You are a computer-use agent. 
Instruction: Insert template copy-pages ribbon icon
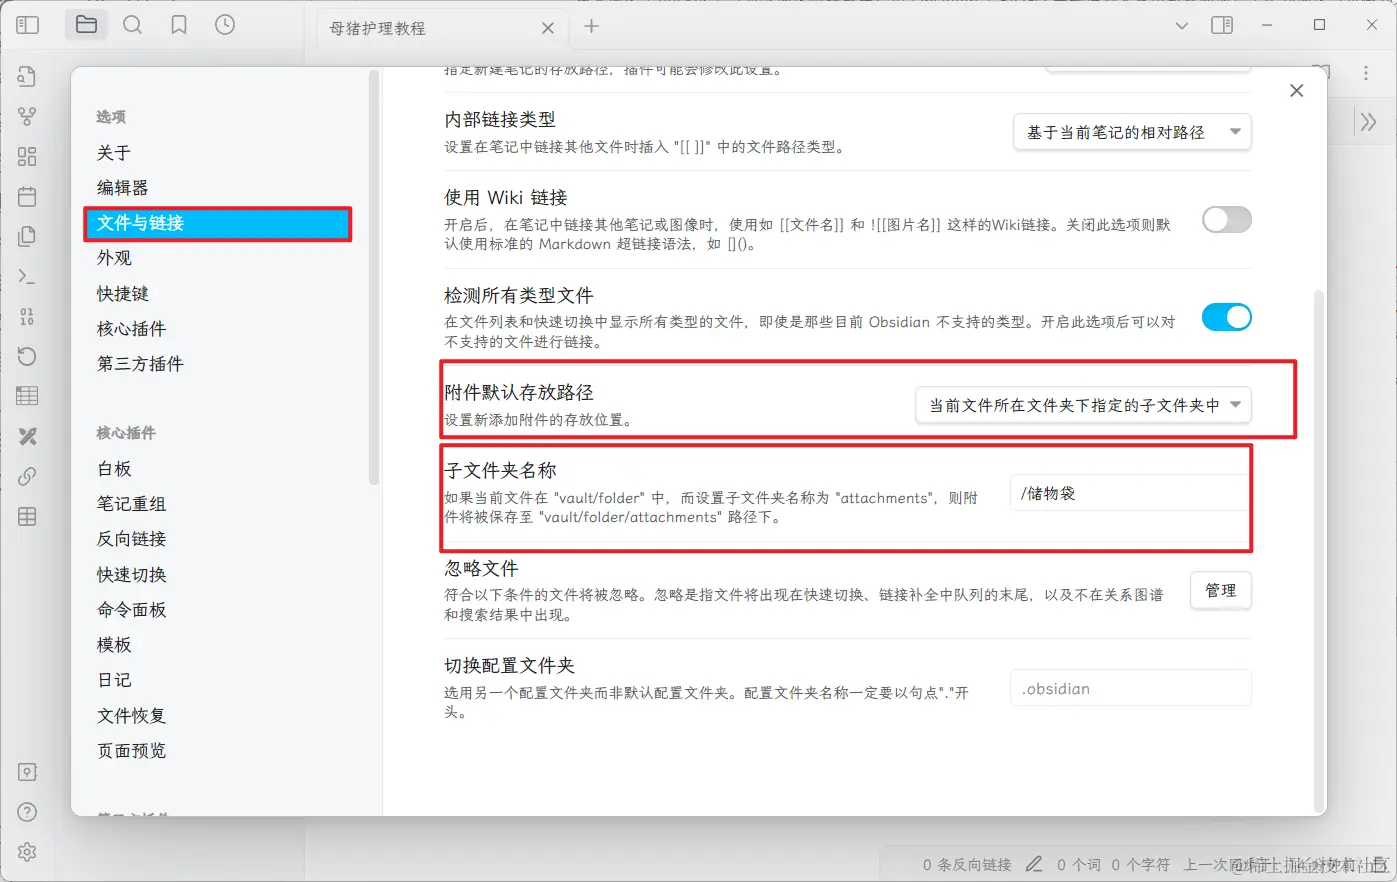[x=27, y=237]
